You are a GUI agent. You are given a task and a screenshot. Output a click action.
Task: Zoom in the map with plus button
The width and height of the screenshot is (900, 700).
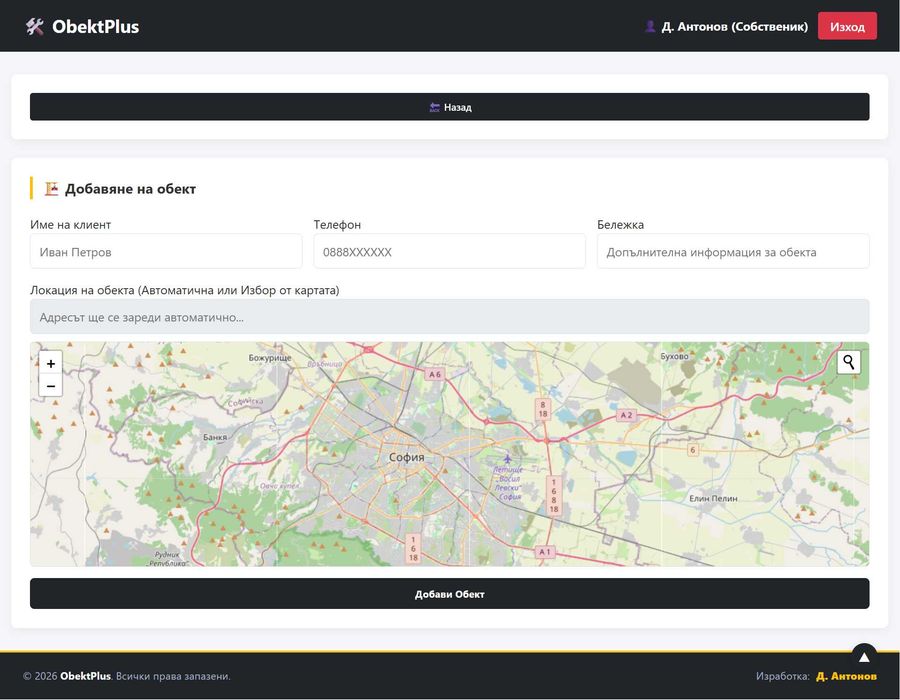tap(51, 363)
